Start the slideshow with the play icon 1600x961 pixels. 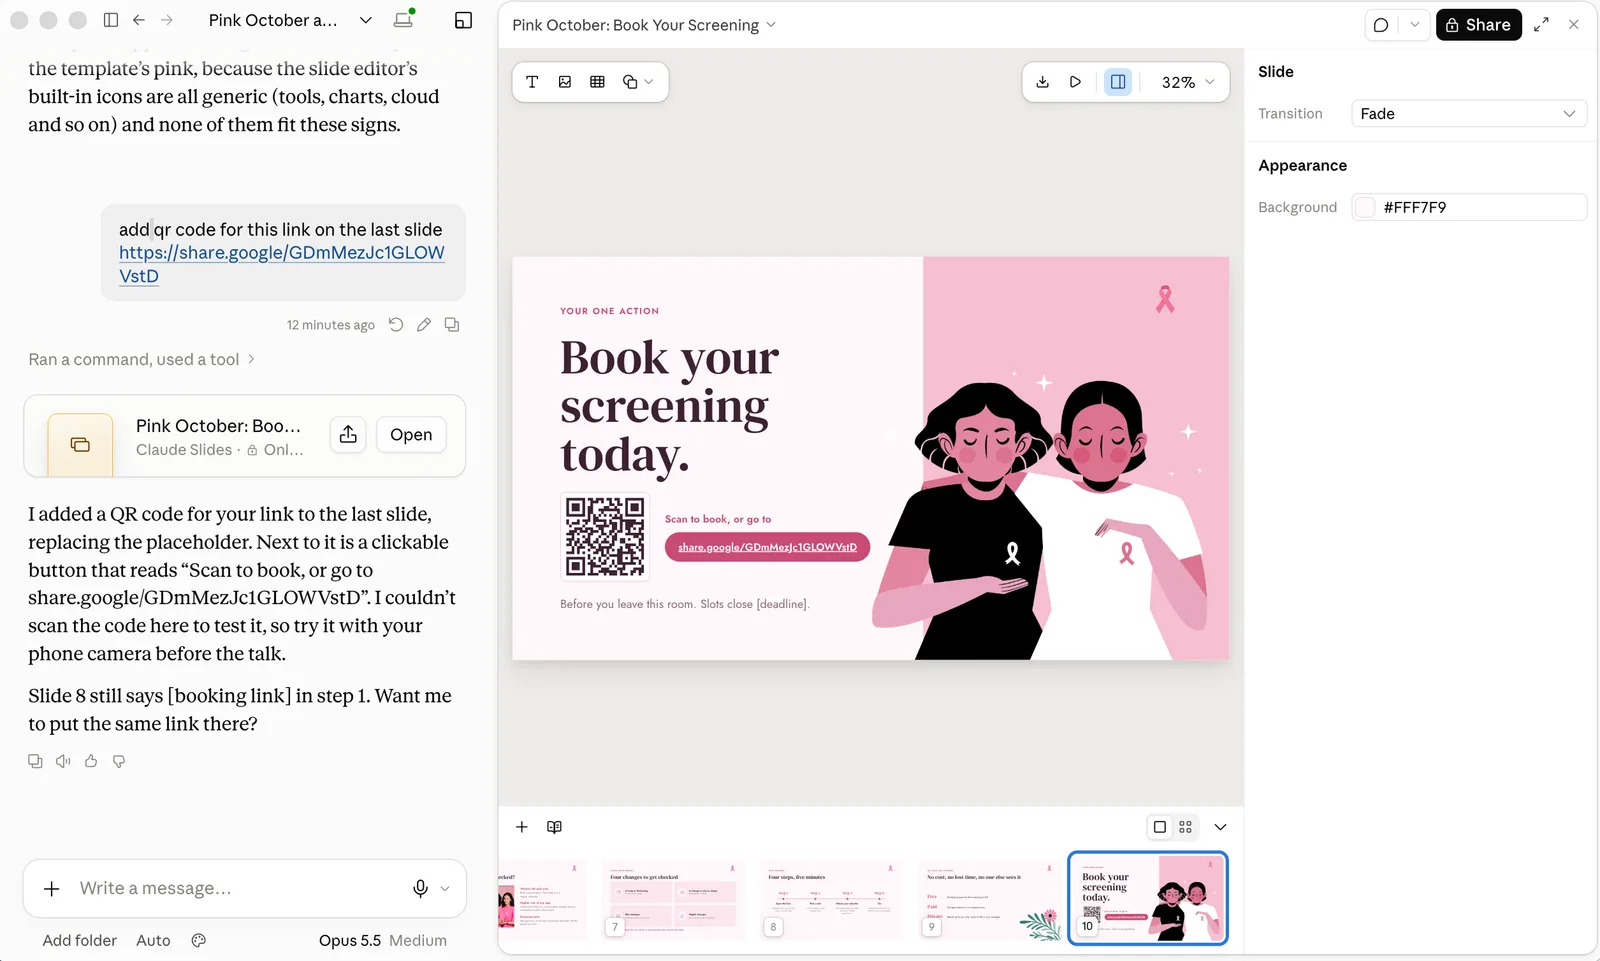[1075, 82]
